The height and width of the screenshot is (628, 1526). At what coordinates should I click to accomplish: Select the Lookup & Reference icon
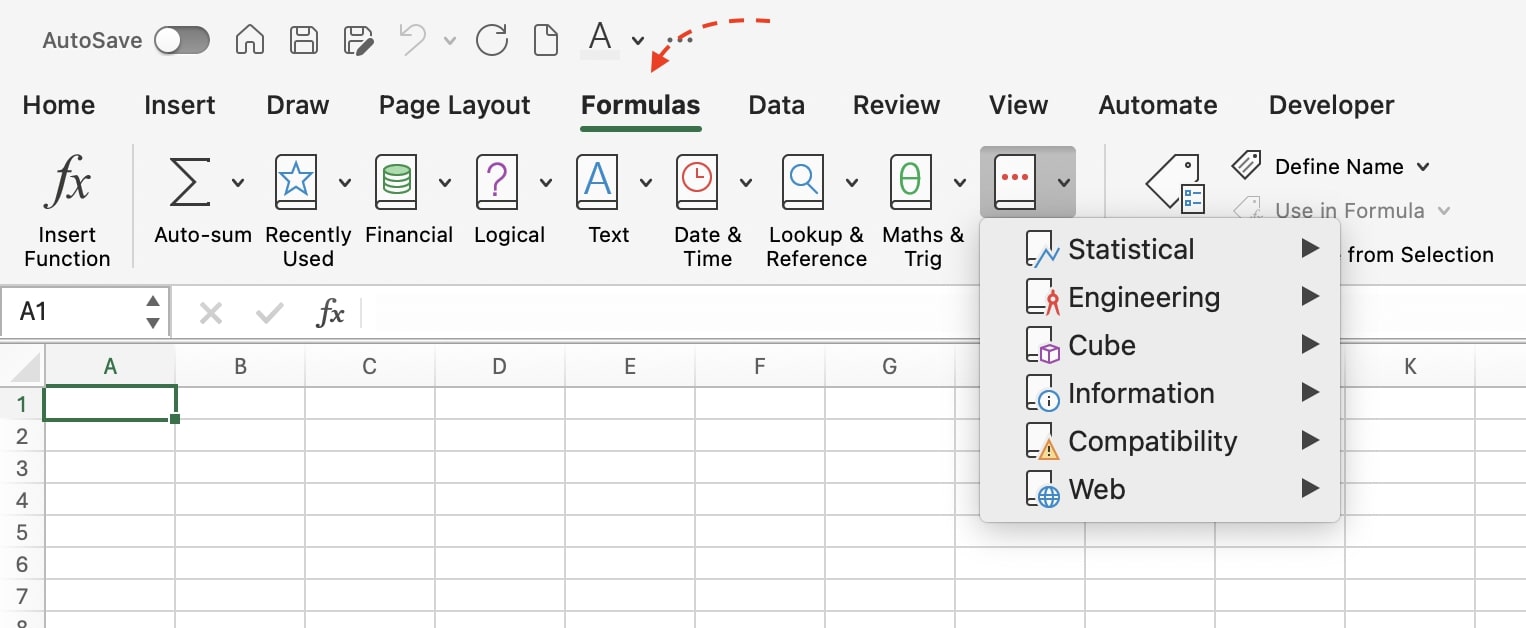click(802, 183)
